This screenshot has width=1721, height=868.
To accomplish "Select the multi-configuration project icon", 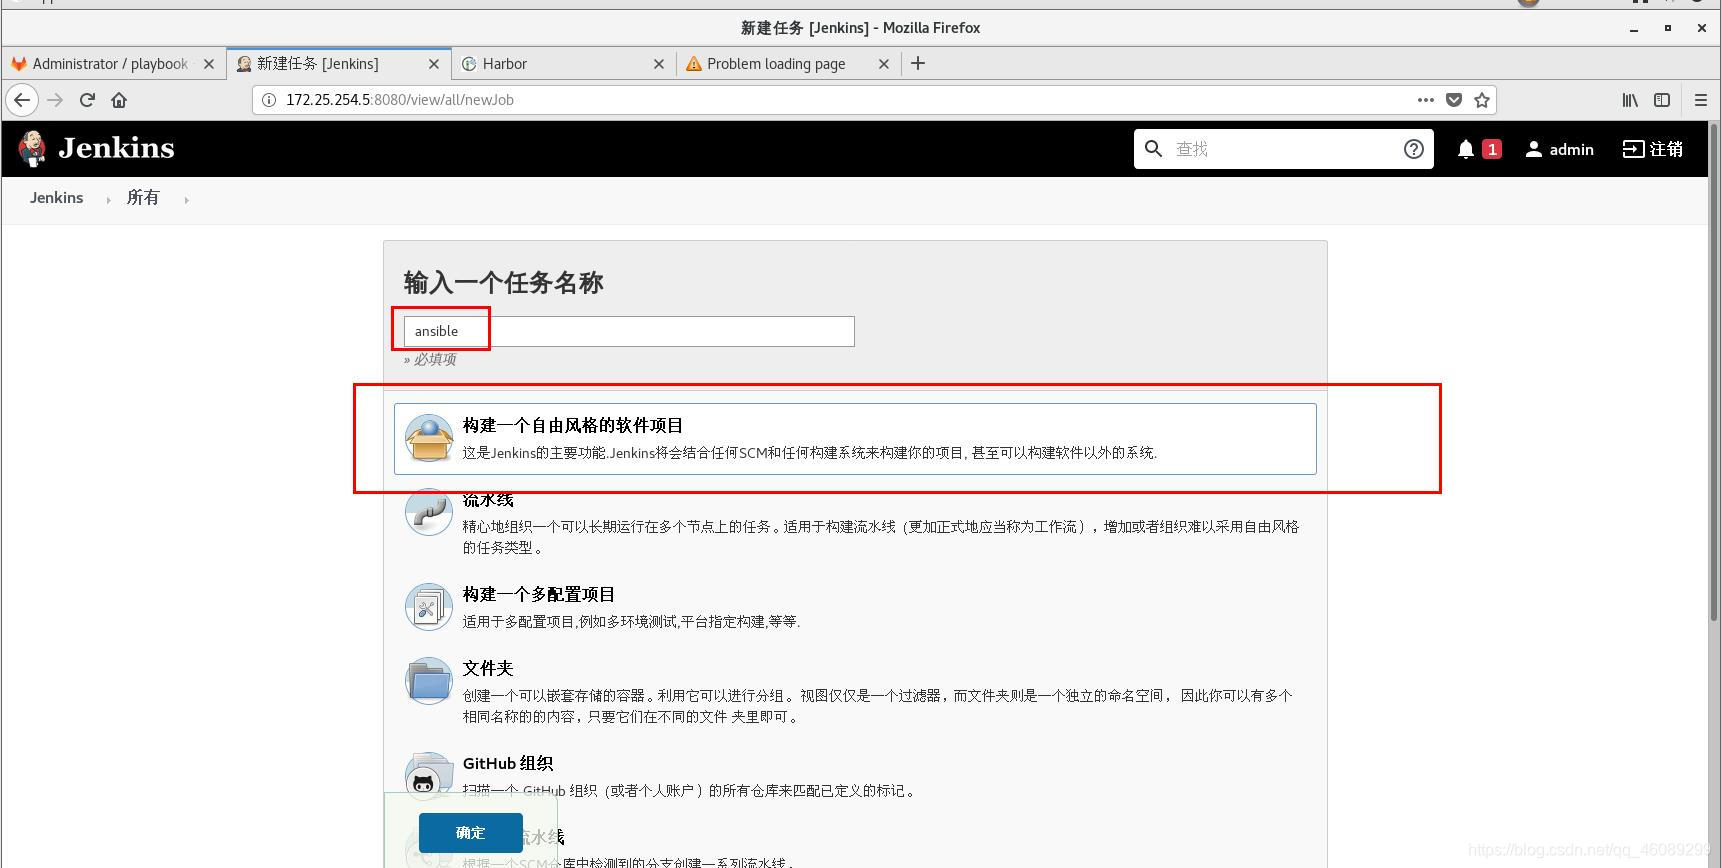I will pyautogui.click(x=429, y=607).
